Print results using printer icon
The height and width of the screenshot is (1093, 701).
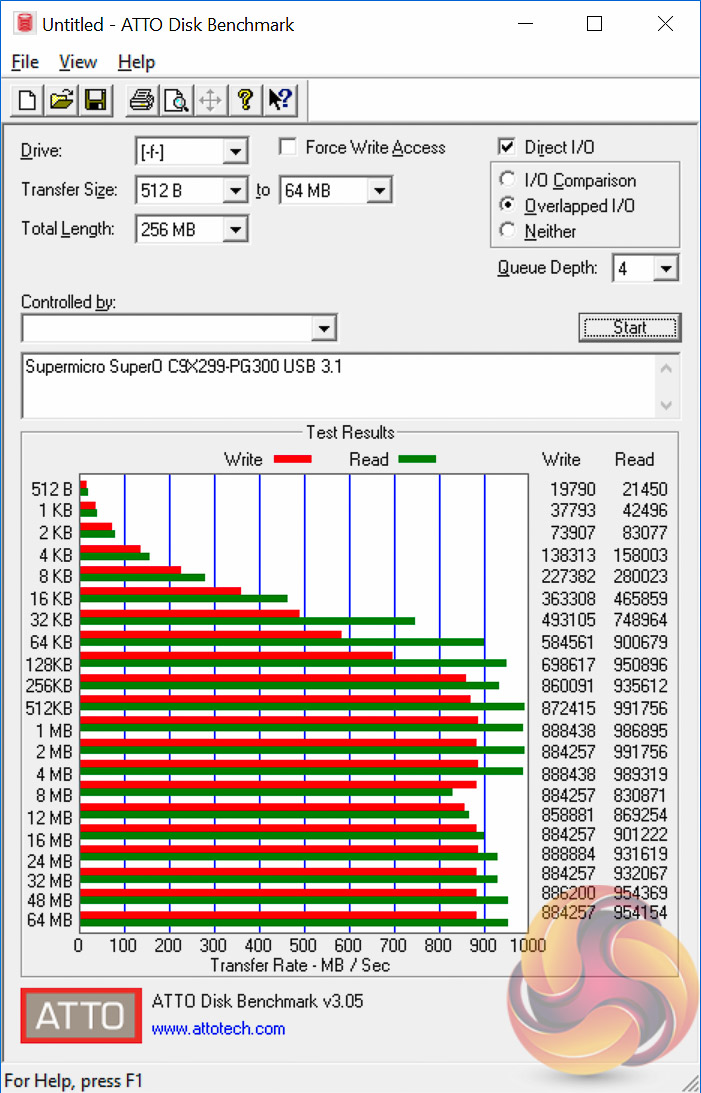(x=142, y=100)
